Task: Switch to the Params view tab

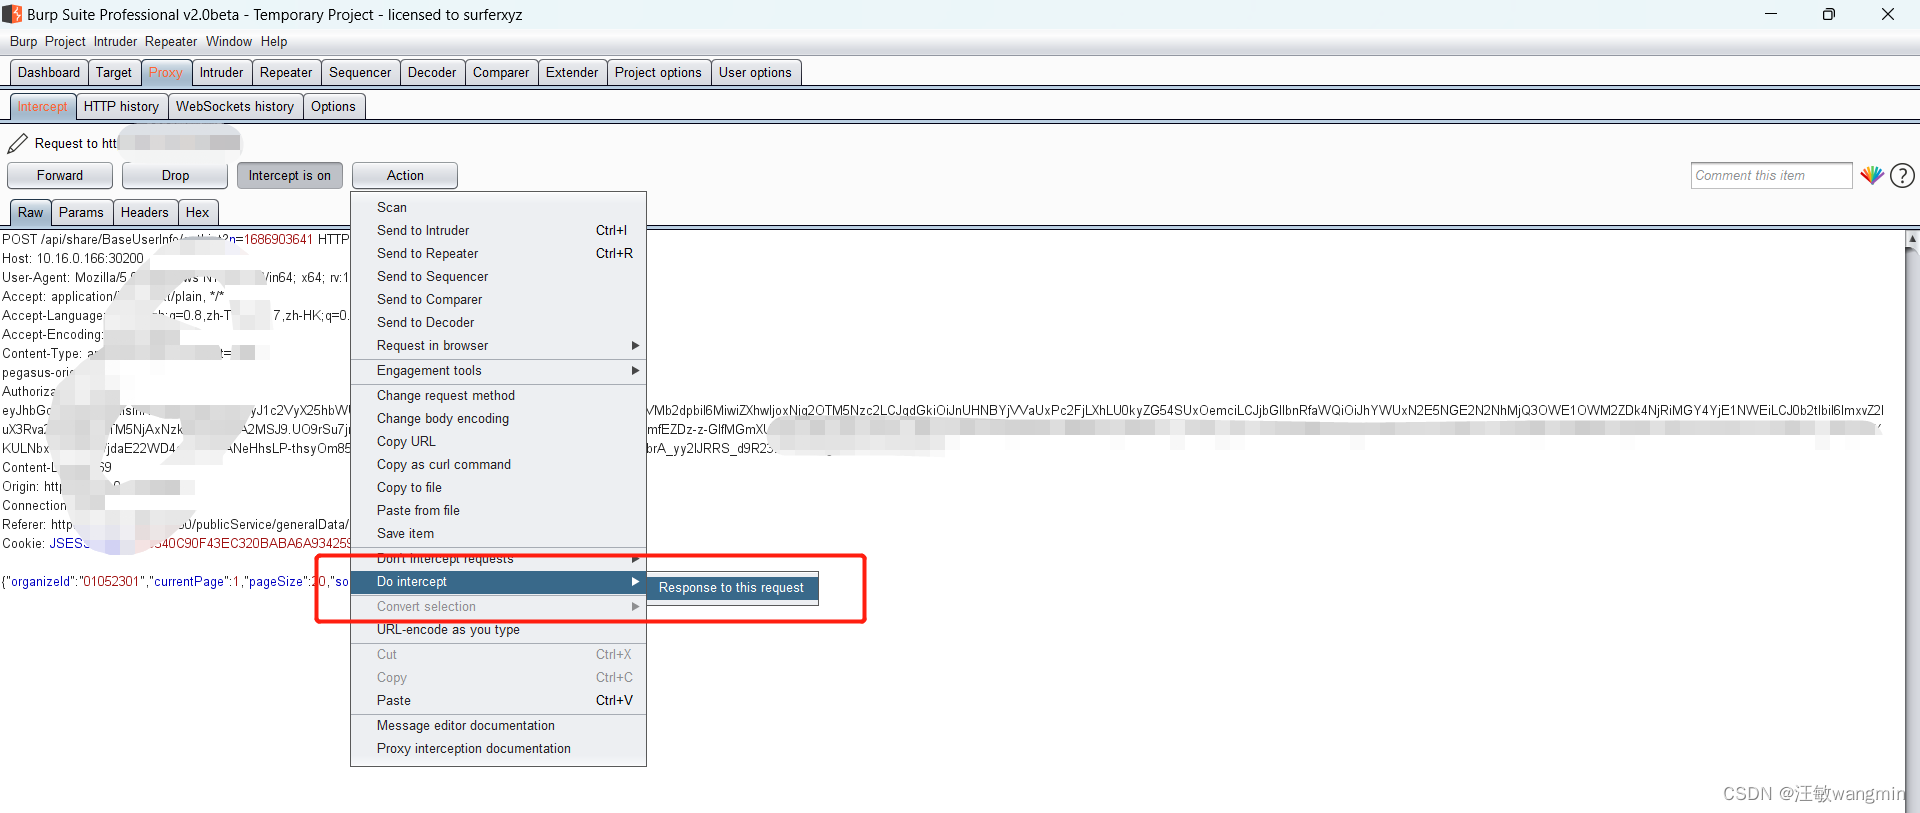Action: 81,212
